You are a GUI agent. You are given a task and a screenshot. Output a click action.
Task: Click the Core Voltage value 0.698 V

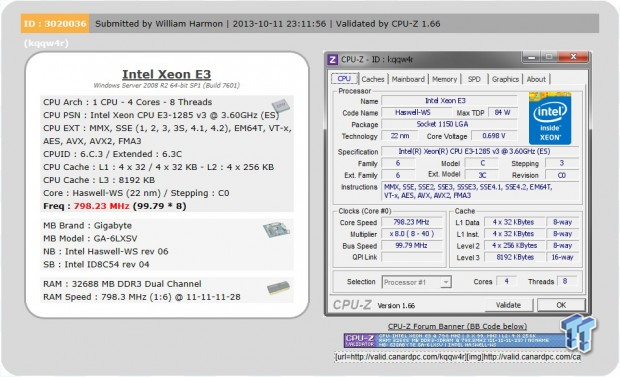pos(493,136)
